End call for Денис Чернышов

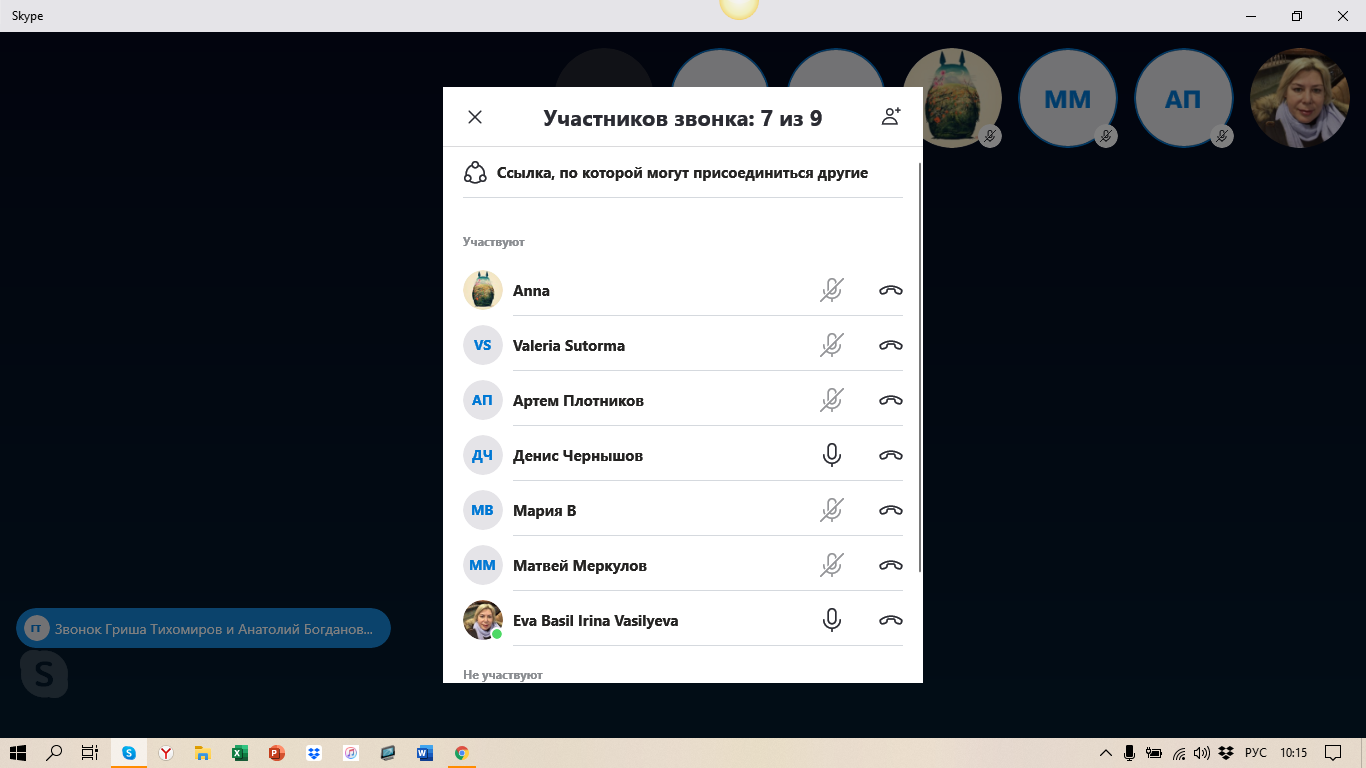[x=890, y=456]
